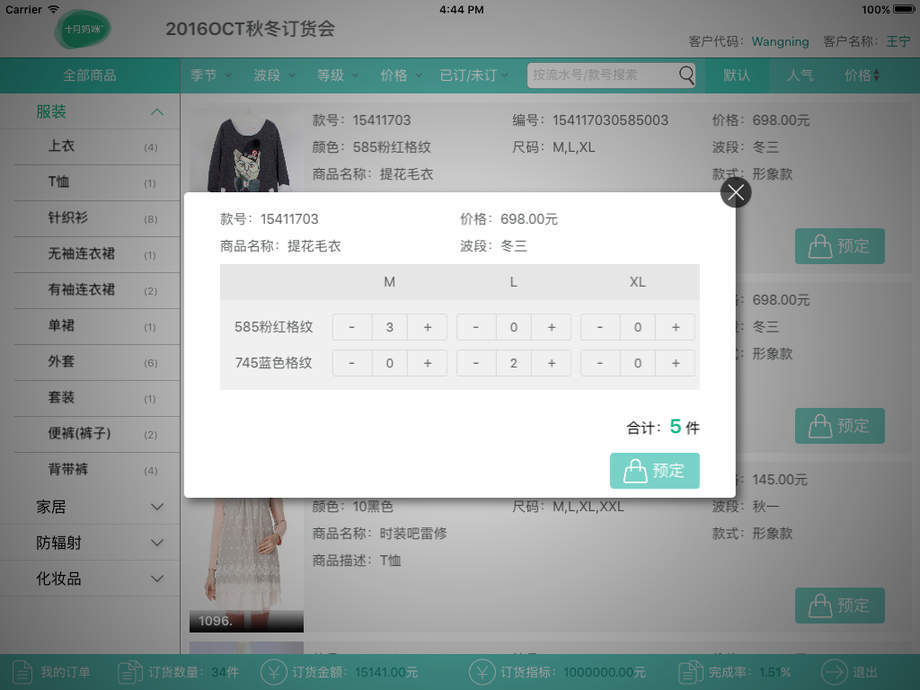Viewport: 920px width, 690px height.
Task: Decrease M quantity for 745蓝色格纹
Action: coord(351,363)
